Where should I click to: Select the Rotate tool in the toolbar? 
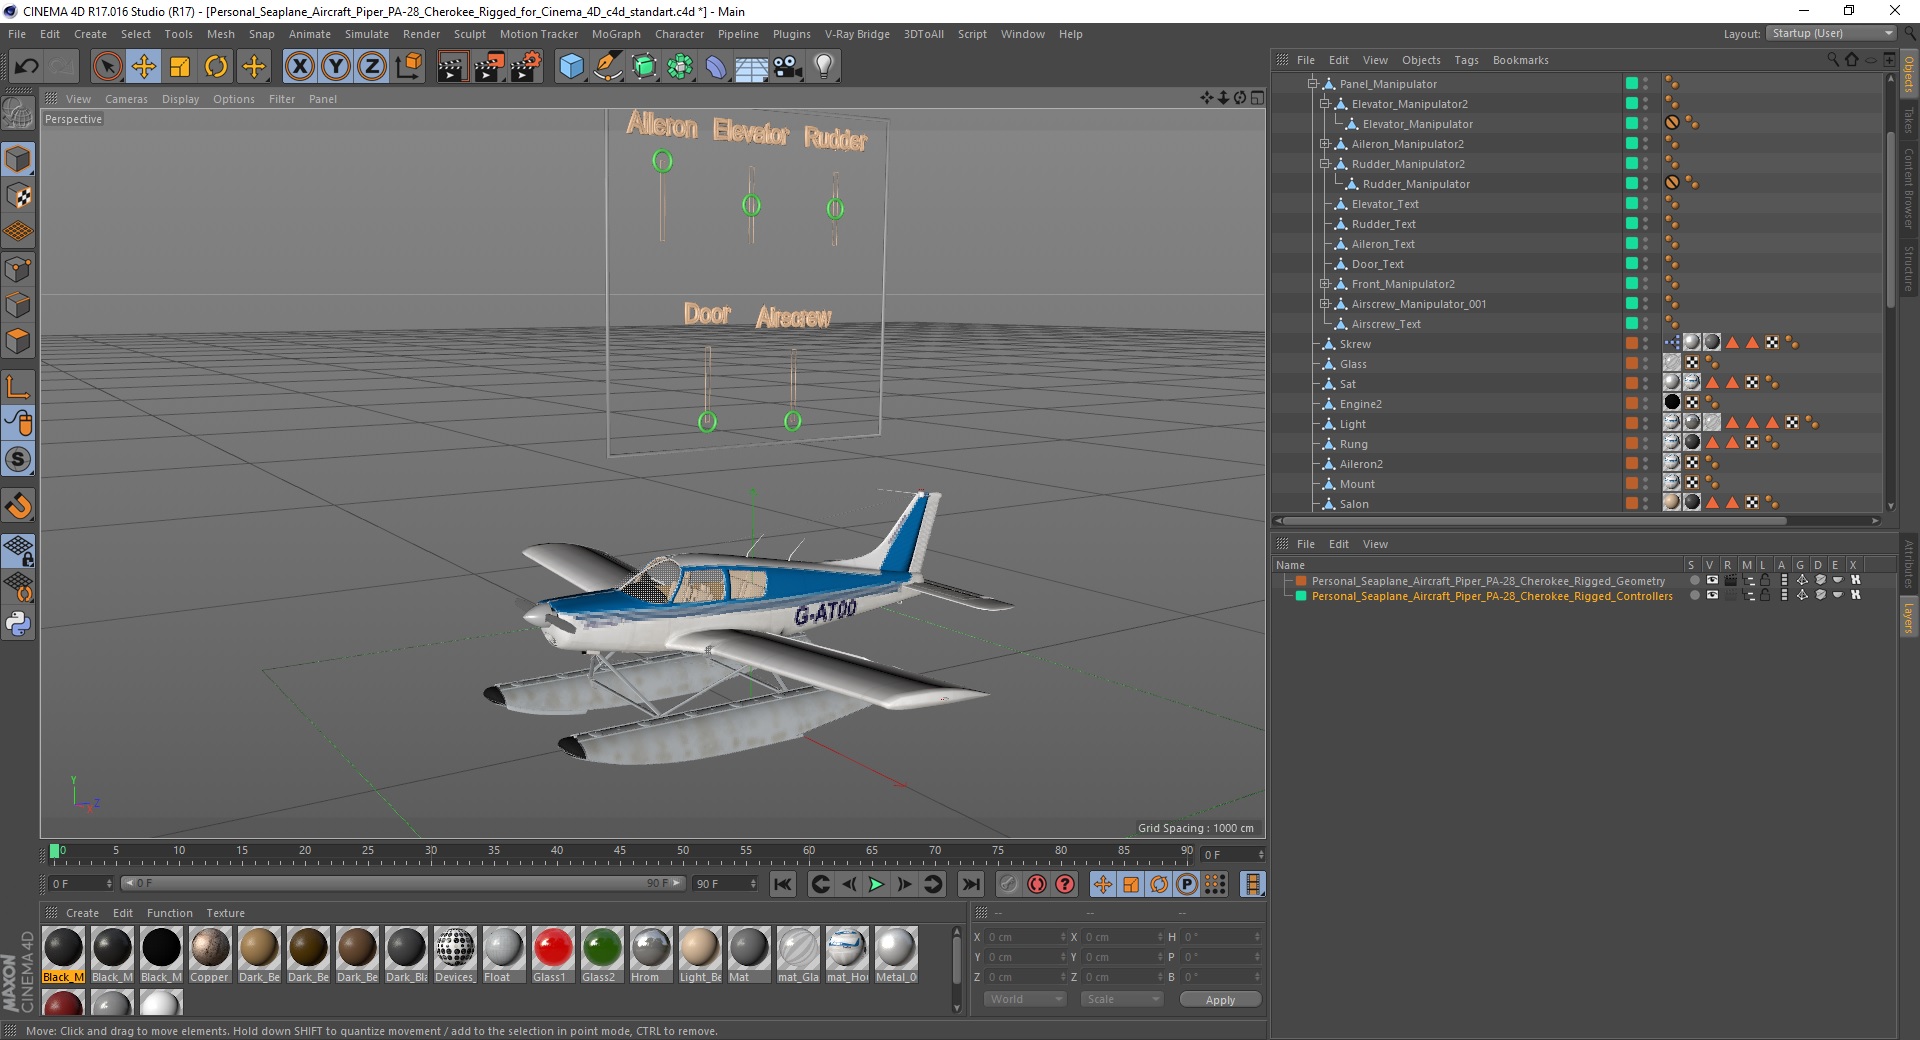(216, 67)
